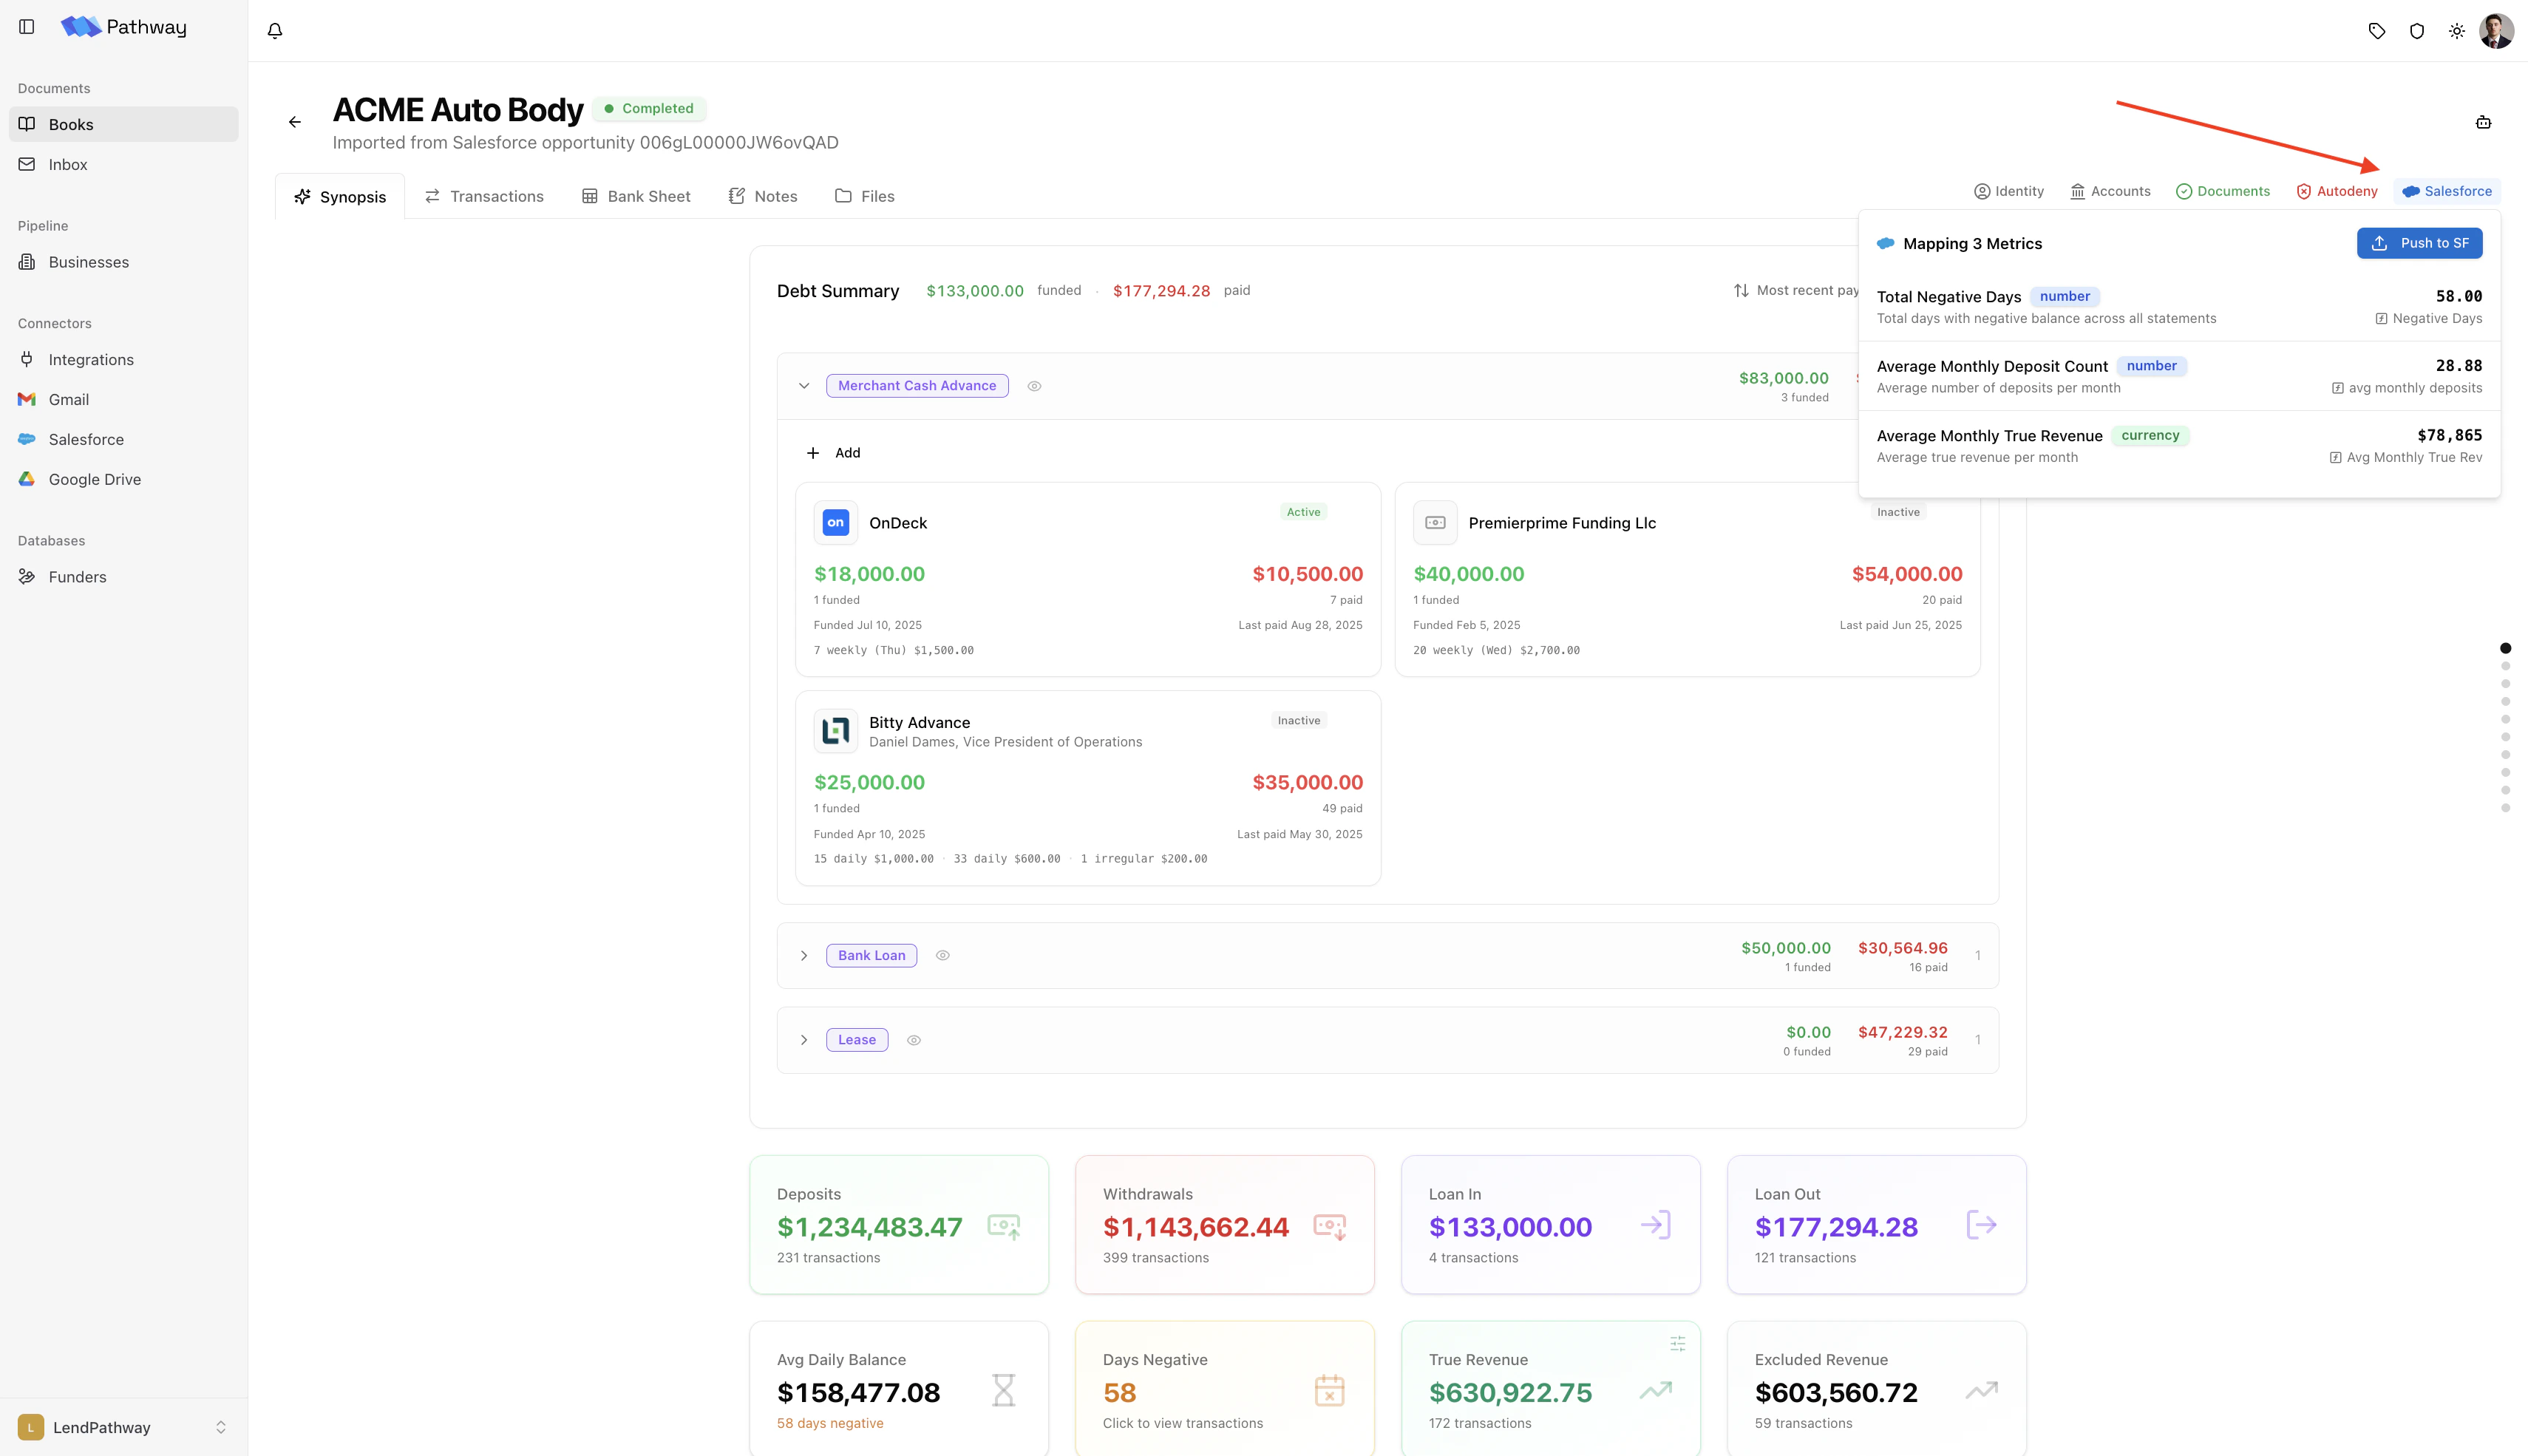Open the Autodeny check
Image resolution: width=2528 pixels, height=1456 pixels.
point(2337,191)
